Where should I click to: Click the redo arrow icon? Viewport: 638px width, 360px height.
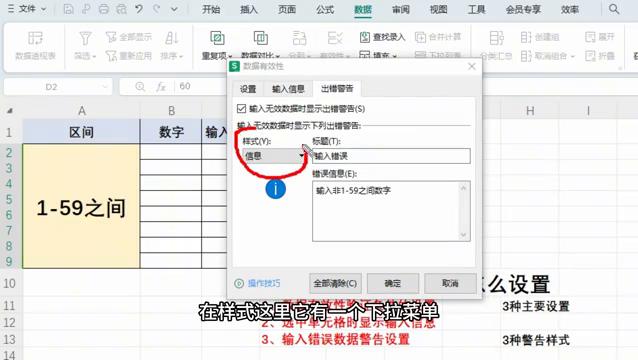156,9
